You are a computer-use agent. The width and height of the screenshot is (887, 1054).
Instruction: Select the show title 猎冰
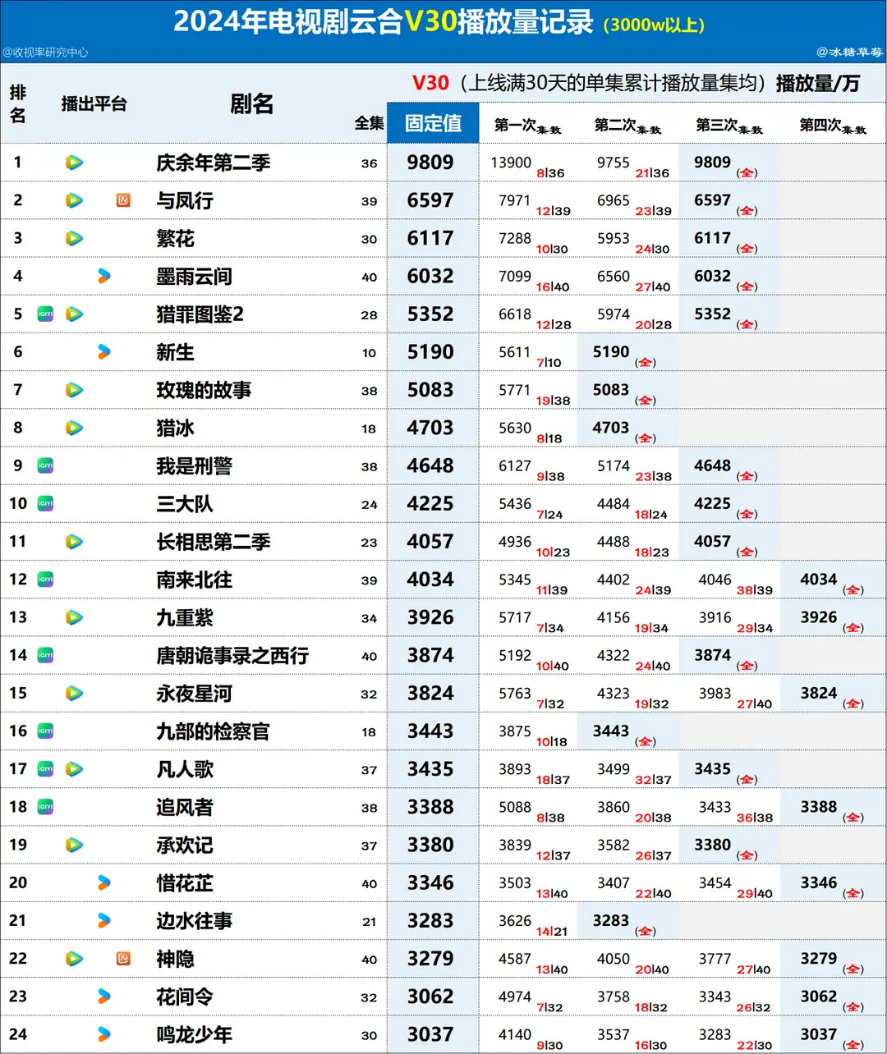[175, 428]
